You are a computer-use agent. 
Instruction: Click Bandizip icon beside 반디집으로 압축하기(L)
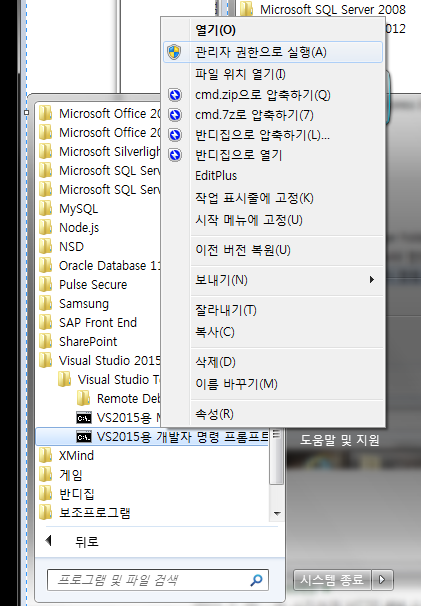tap(175, 135)
